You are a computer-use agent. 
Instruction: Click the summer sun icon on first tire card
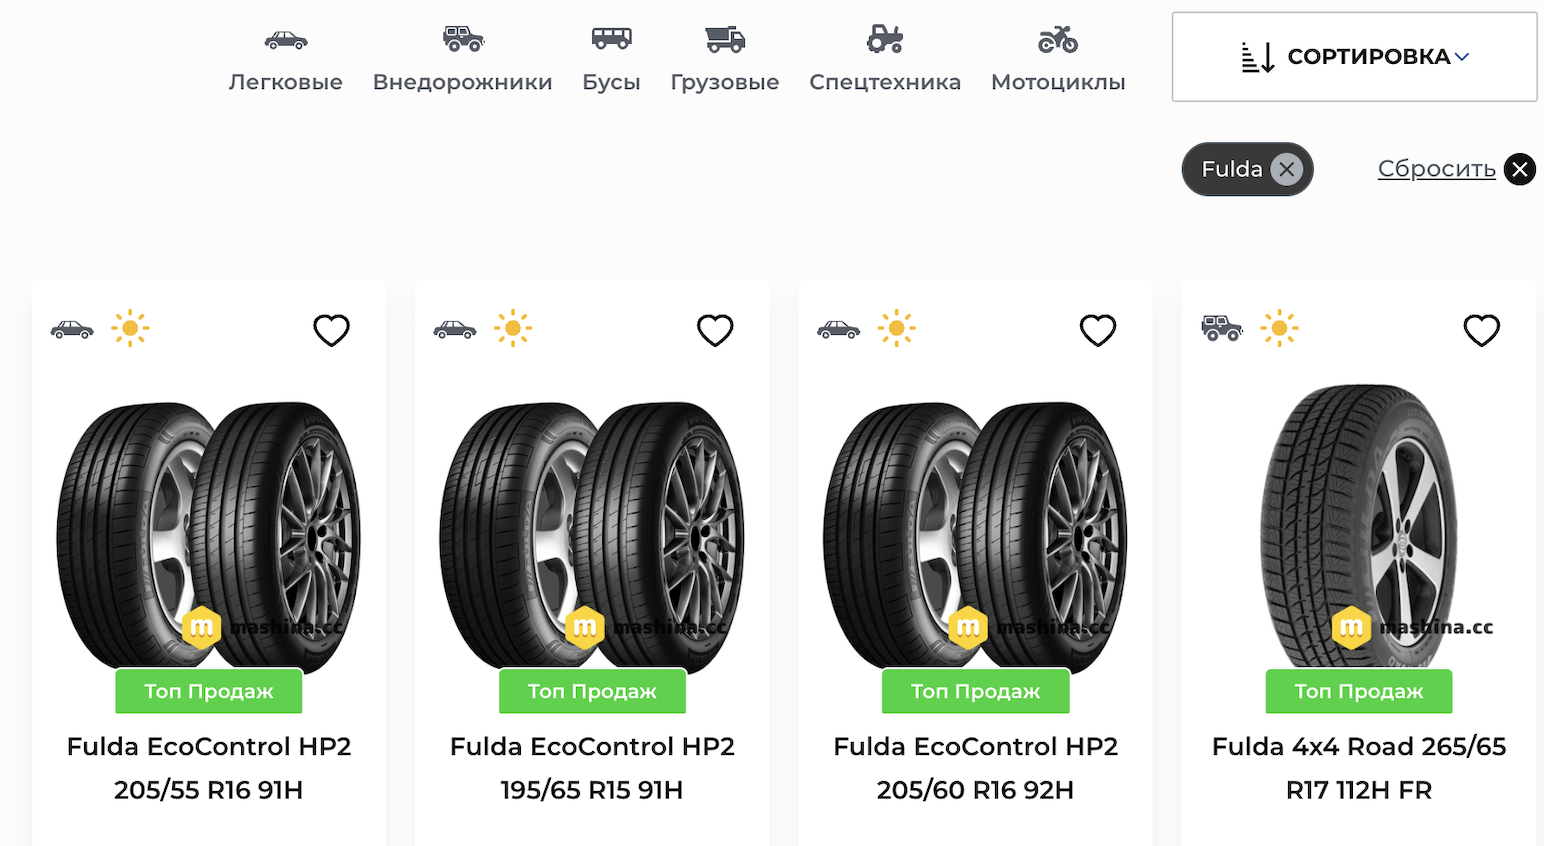tap(130, 328)
